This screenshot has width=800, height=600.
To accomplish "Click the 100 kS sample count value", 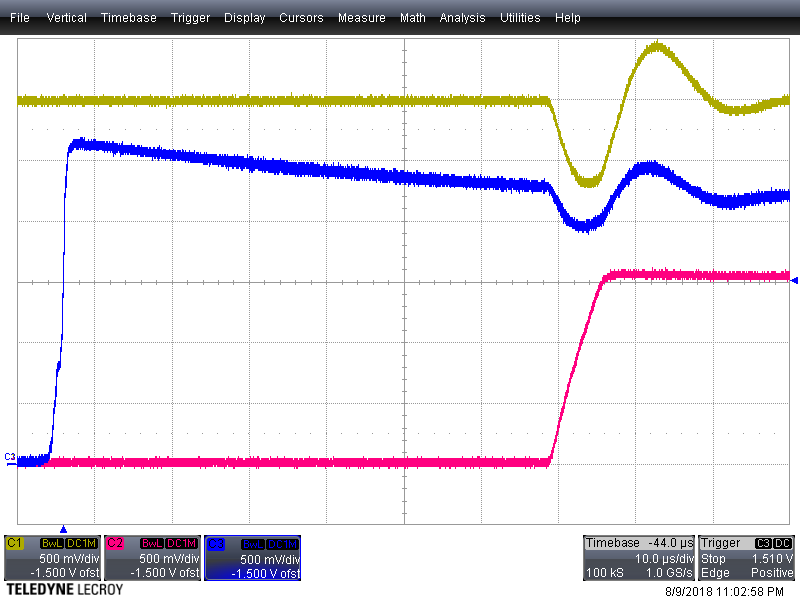I will tap(605, 573).
